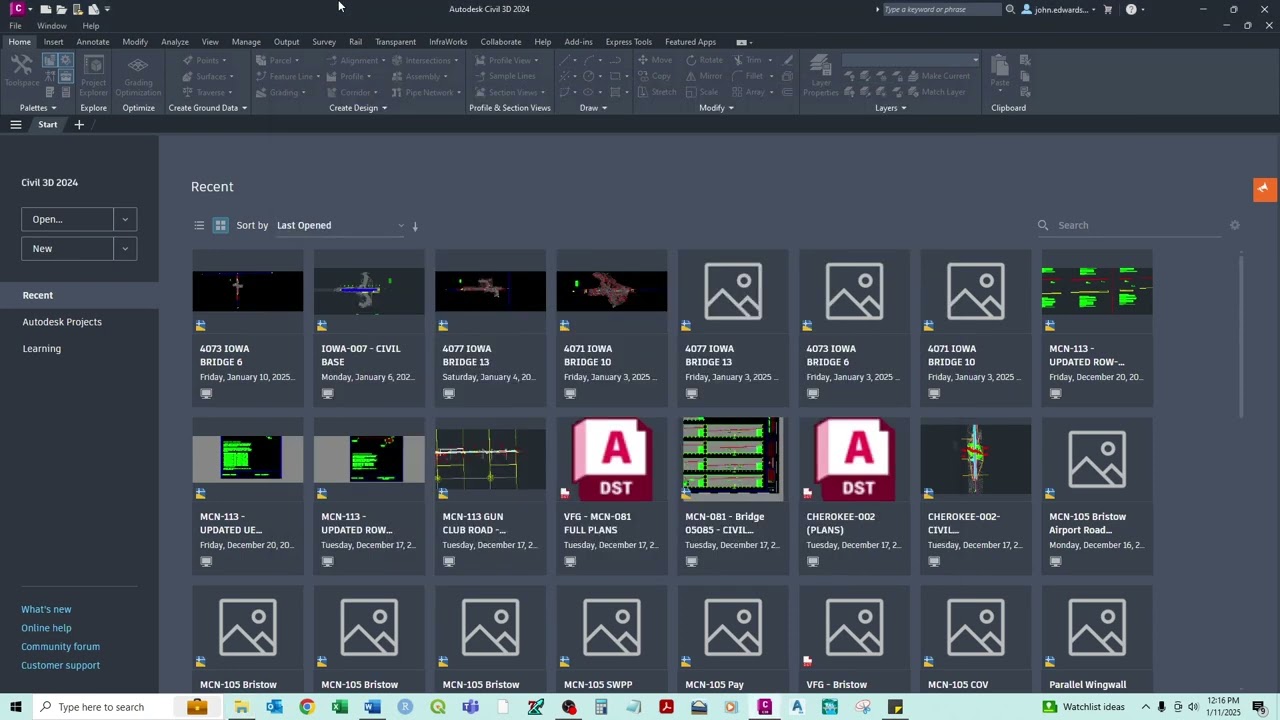Expand the New button dropdown arrow

(x=125, y=248)
